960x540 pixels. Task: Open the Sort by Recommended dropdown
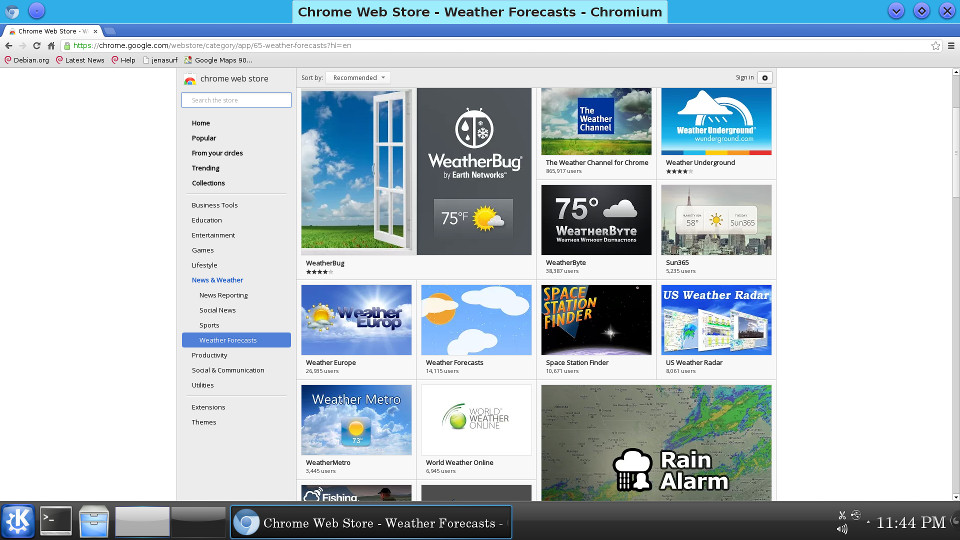tap(358, 78)
